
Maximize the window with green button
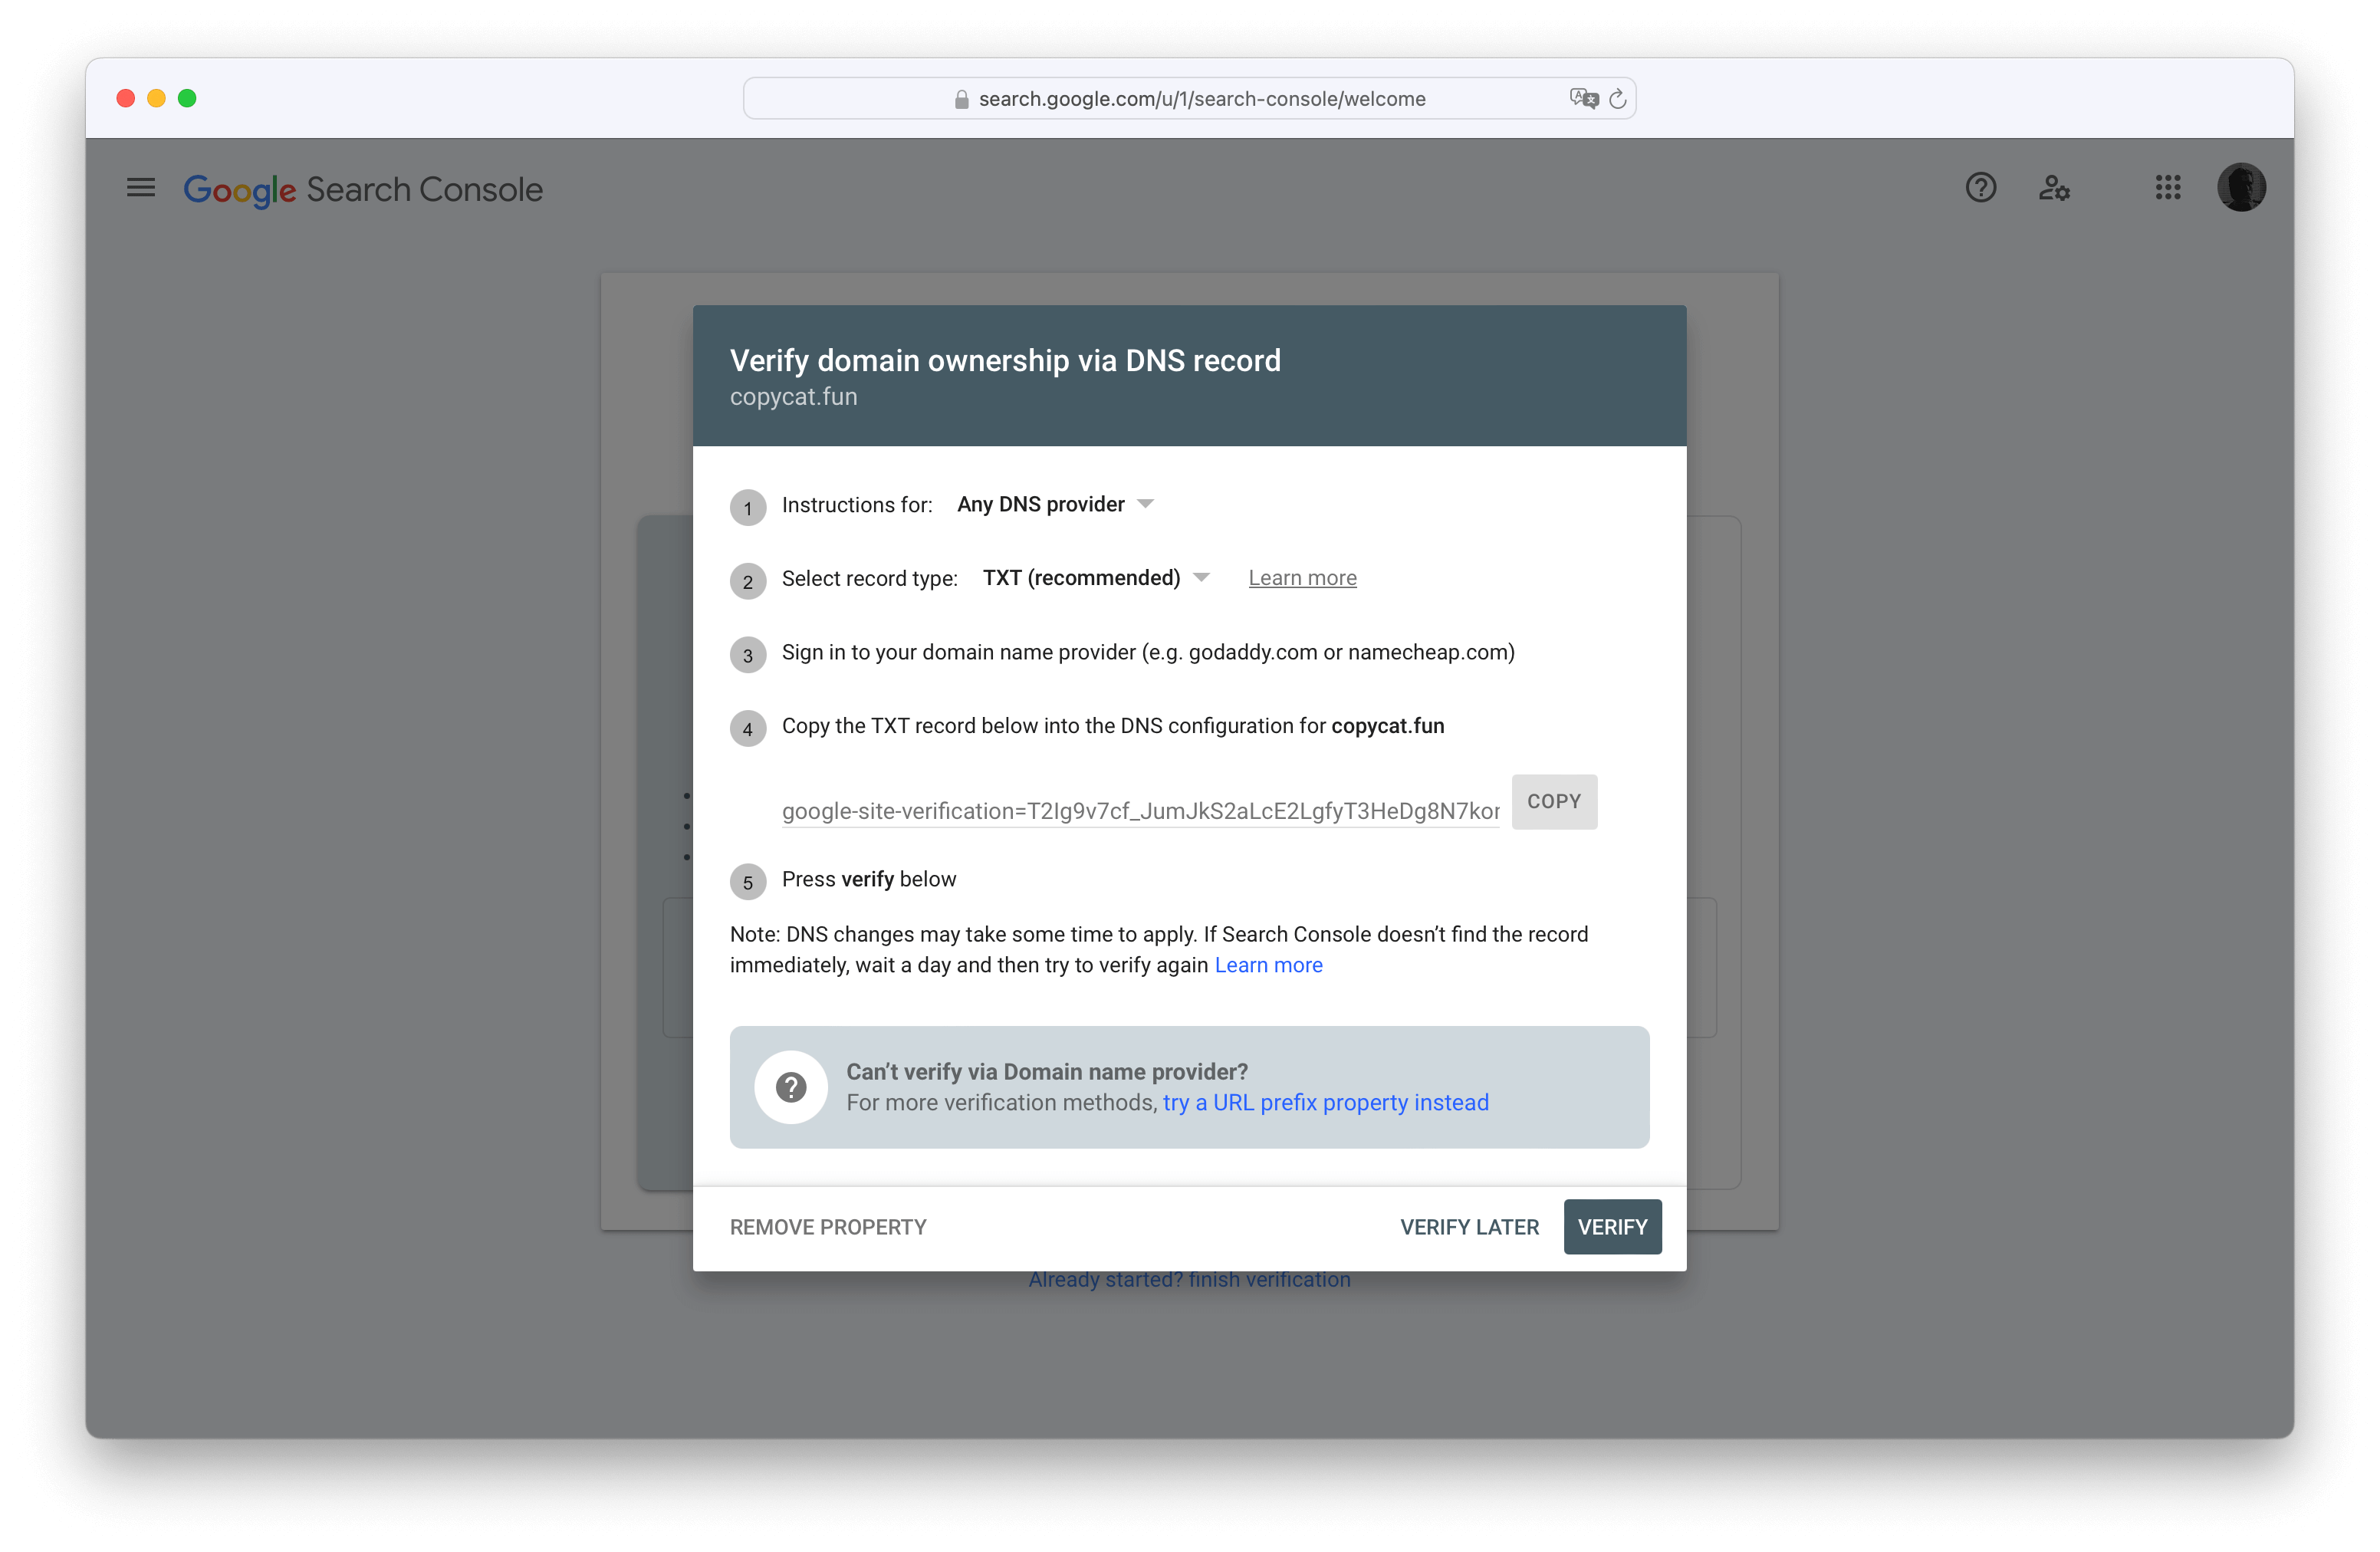pyautogui.click(x=187, y=98)
